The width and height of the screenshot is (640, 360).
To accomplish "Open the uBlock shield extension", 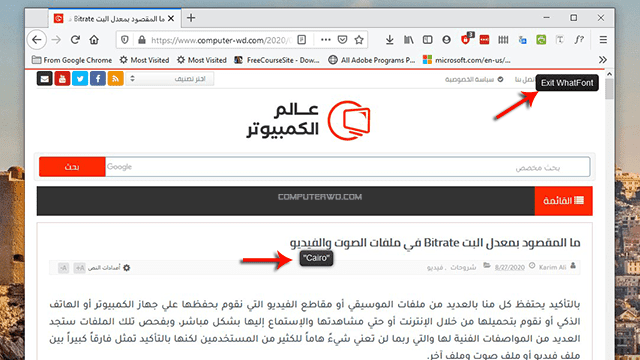I will 466,39.
